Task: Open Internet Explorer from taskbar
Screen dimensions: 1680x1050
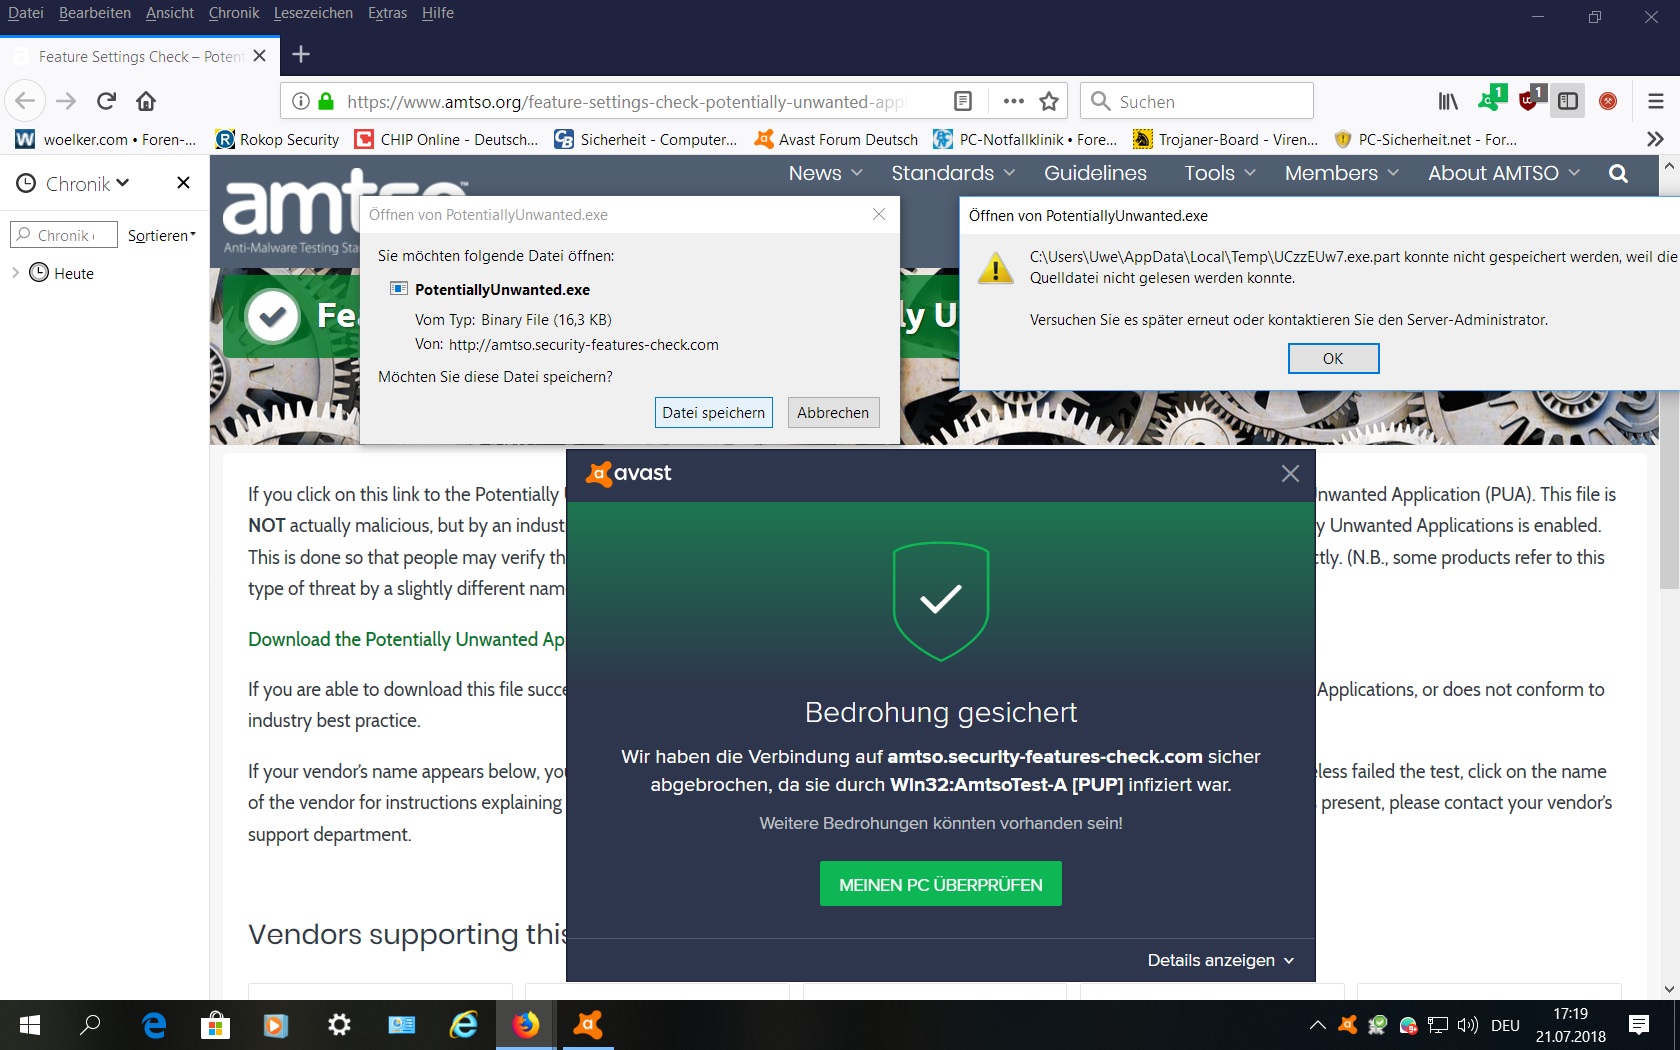Action: pyautogui.click(x=464, y=1025)
